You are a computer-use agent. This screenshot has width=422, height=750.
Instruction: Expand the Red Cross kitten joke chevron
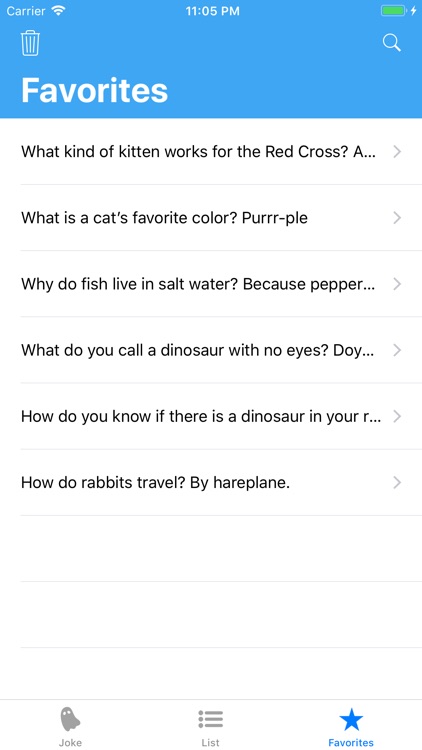(x=397, y=152)
